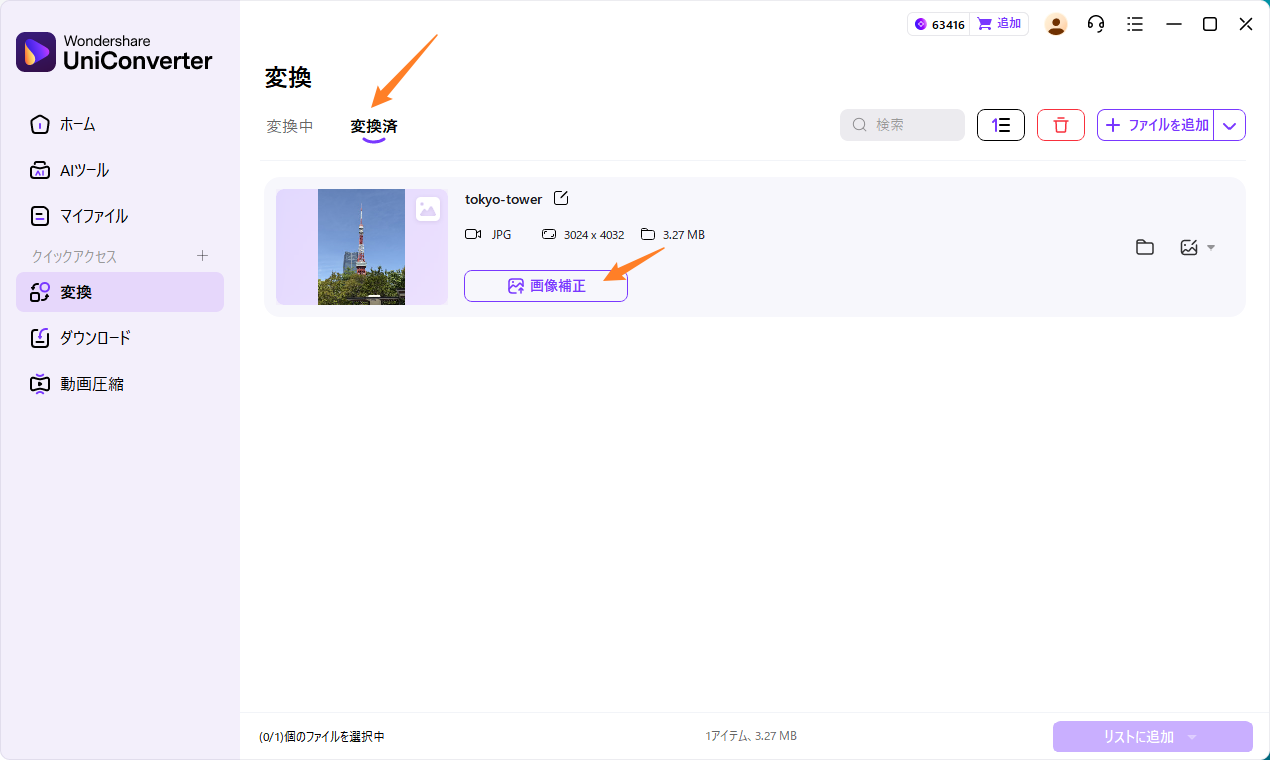This screenshot has width=1270, height=760.
Task: Open the ダウンロード section
Action: [x=93, y=337]
